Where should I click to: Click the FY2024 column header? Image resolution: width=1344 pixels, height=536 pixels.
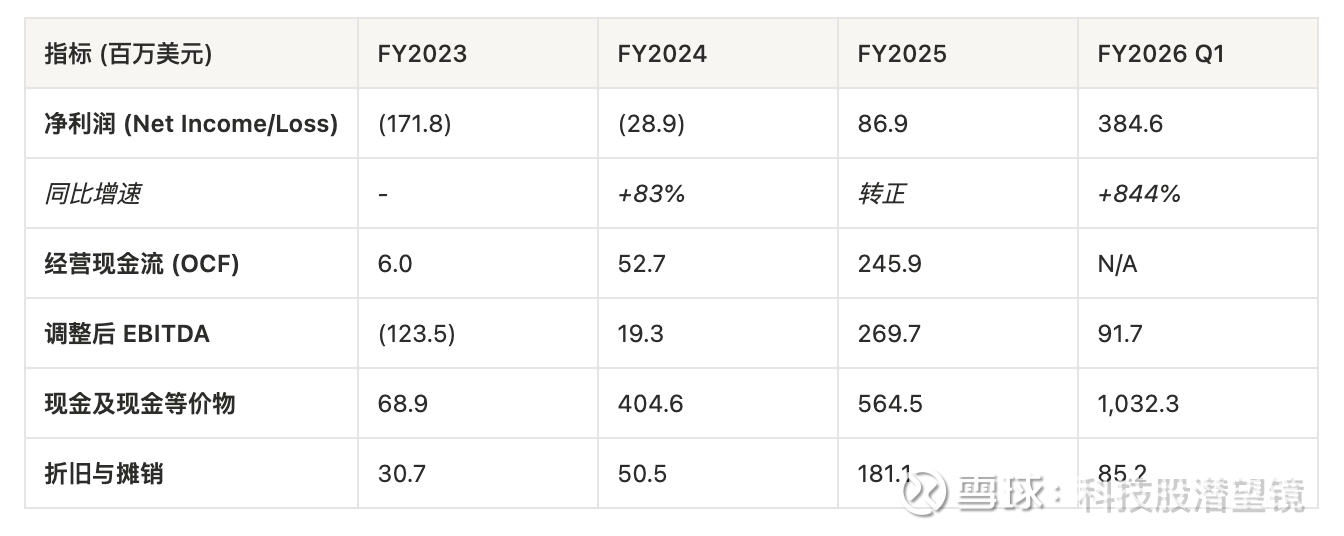[x=662, y=54]
